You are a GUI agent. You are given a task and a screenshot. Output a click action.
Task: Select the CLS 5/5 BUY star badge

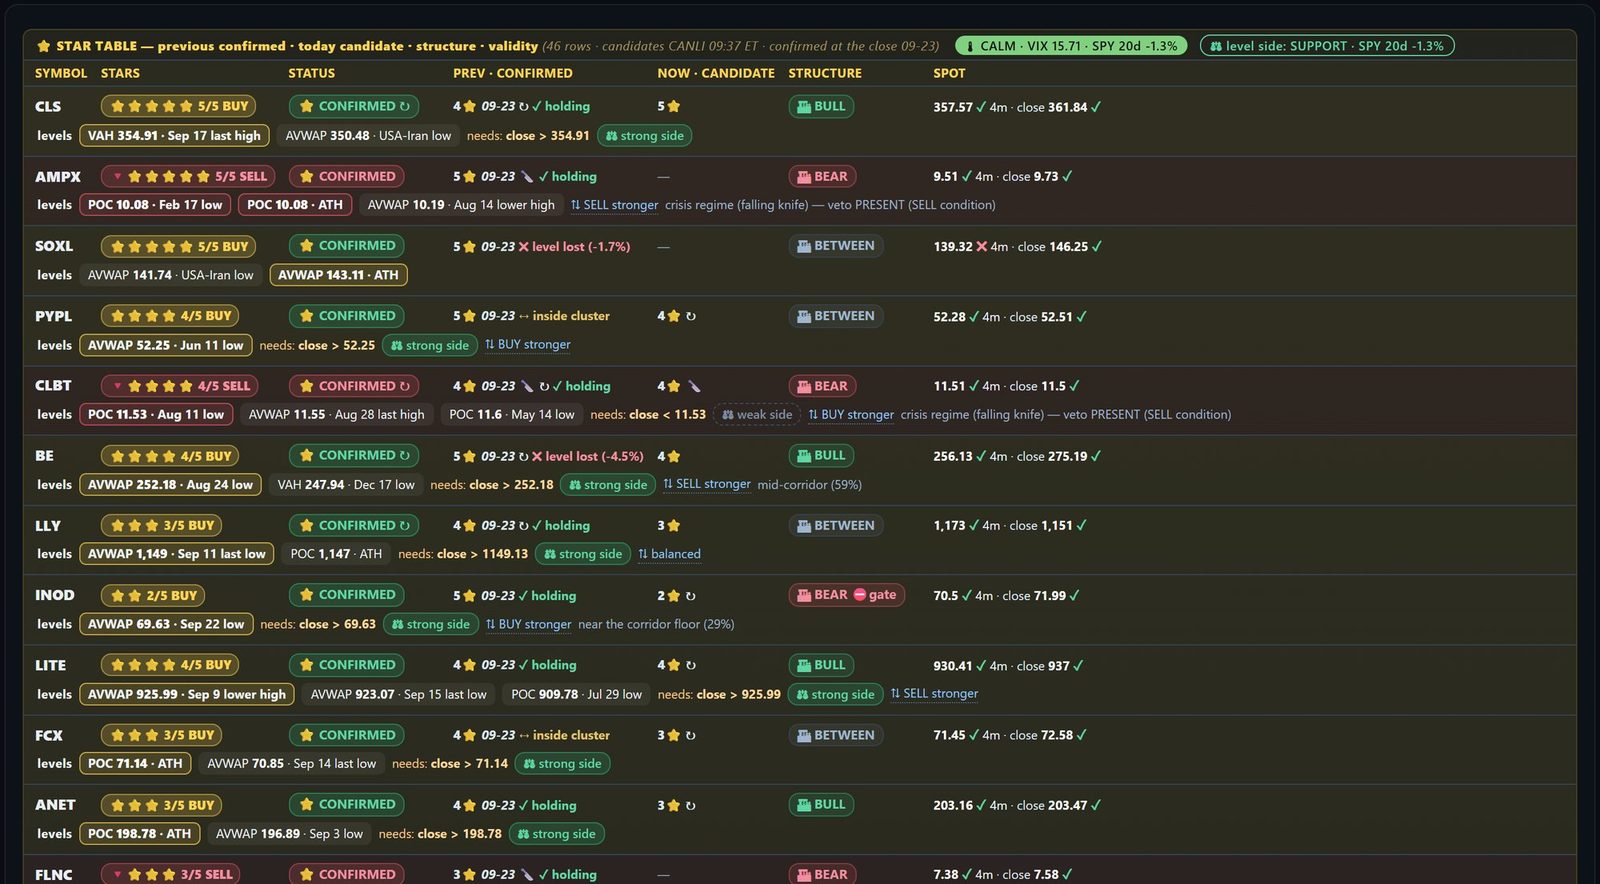coord(179,106)
